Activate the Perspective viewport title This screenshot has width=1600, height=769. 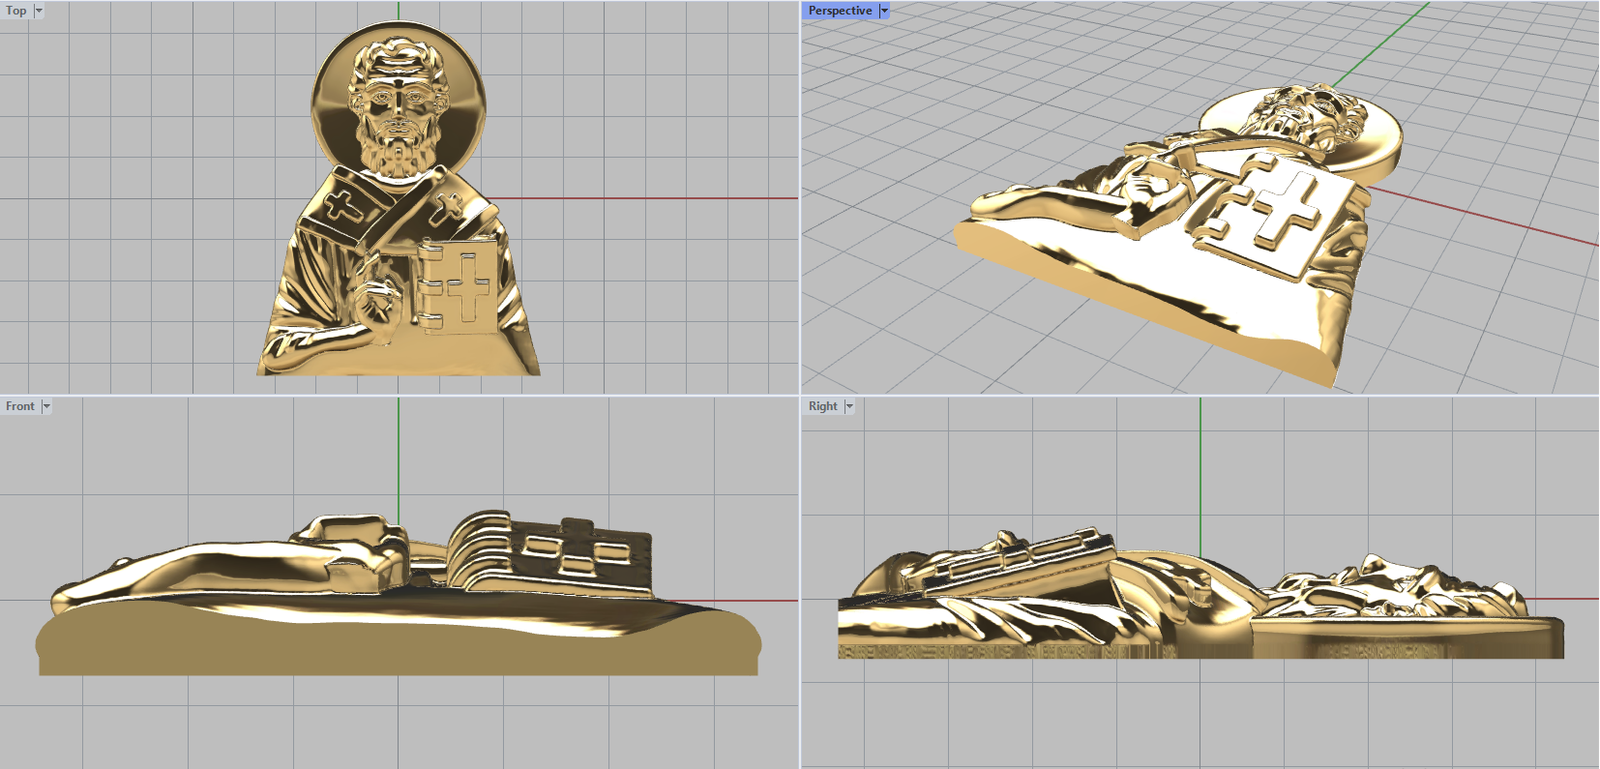839,11
